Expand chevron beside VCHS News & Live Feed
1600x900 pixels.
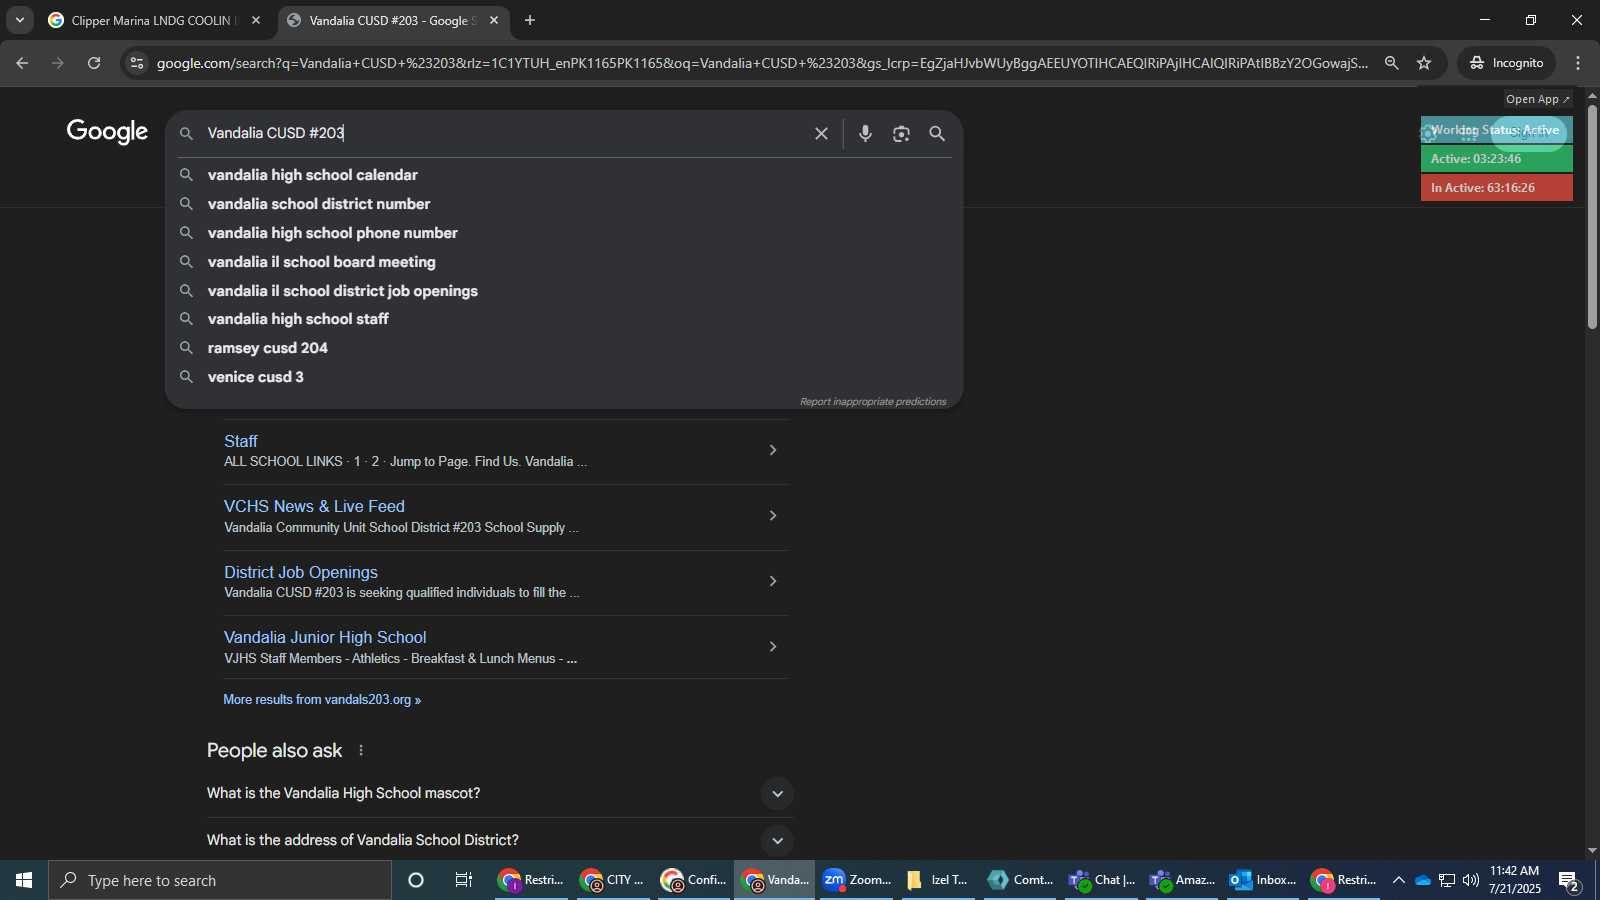pos(772,516)
